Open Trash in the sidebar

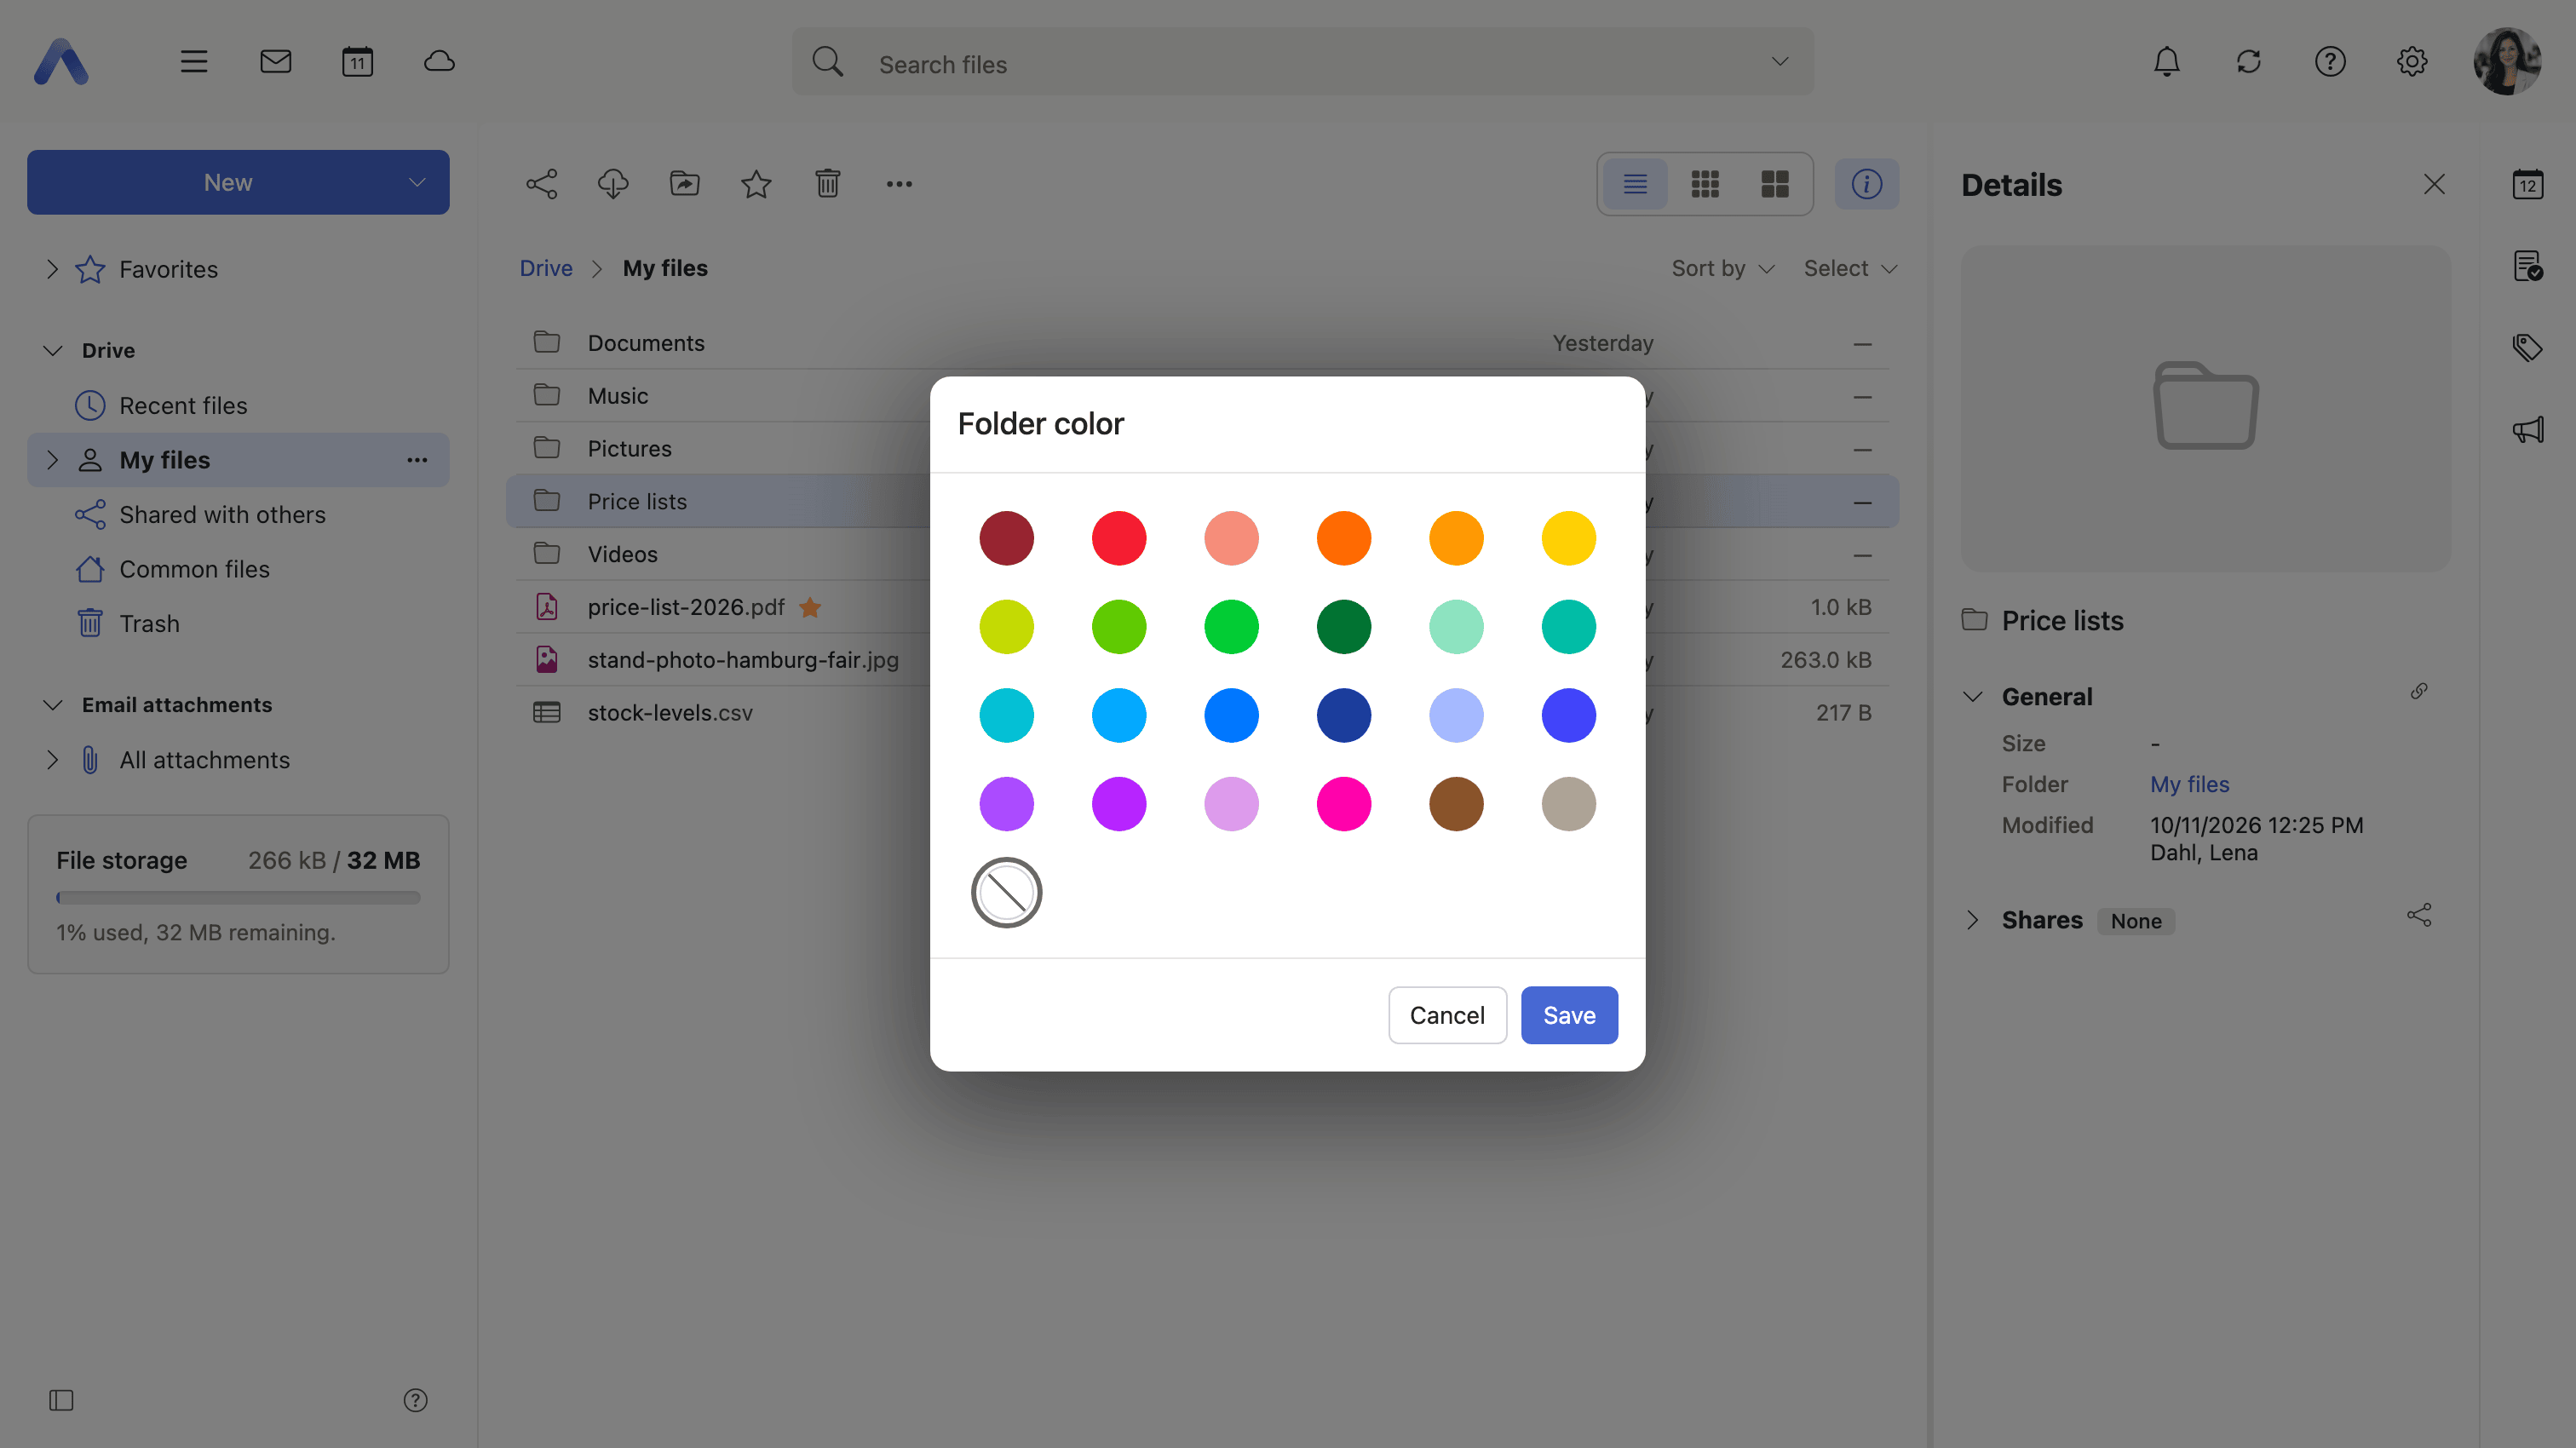coord(149,623)
